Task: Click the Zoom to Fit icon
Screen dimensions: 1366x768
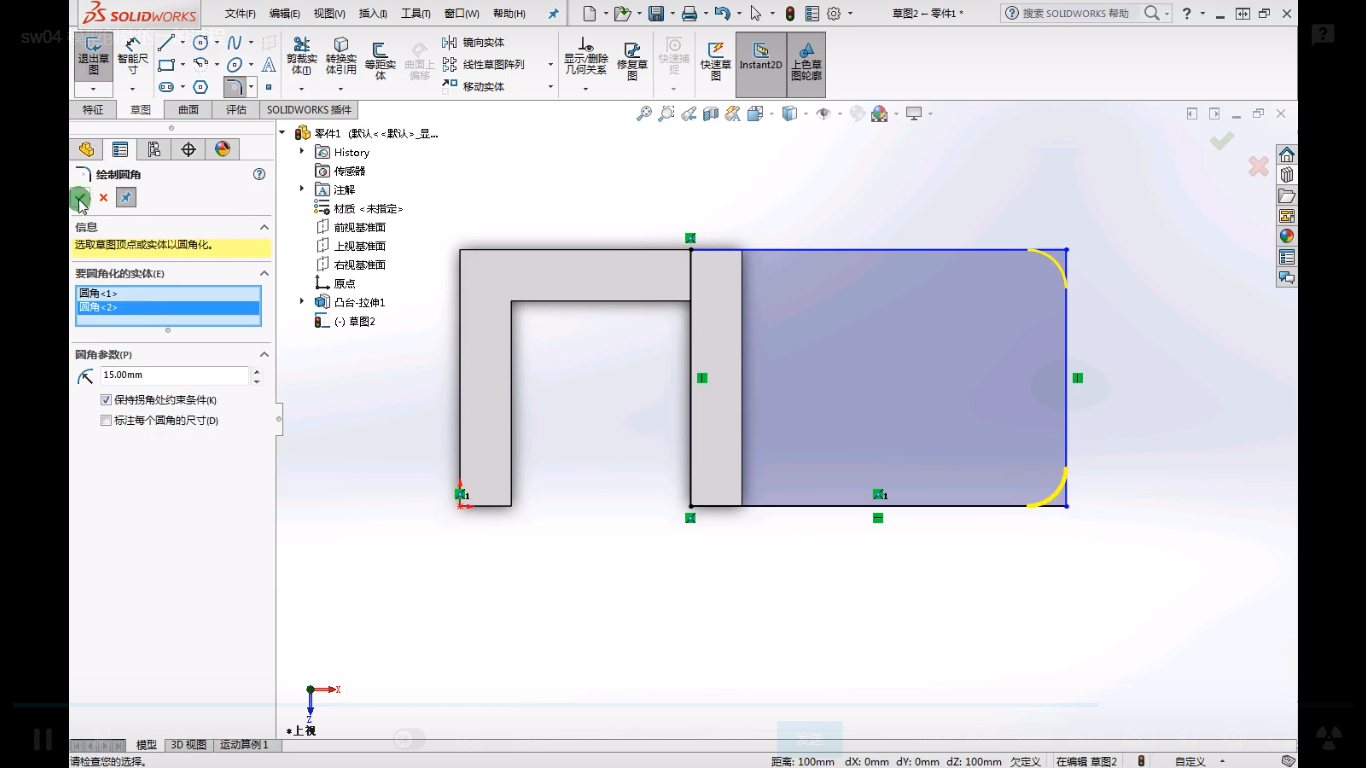Action: (644, 114)
